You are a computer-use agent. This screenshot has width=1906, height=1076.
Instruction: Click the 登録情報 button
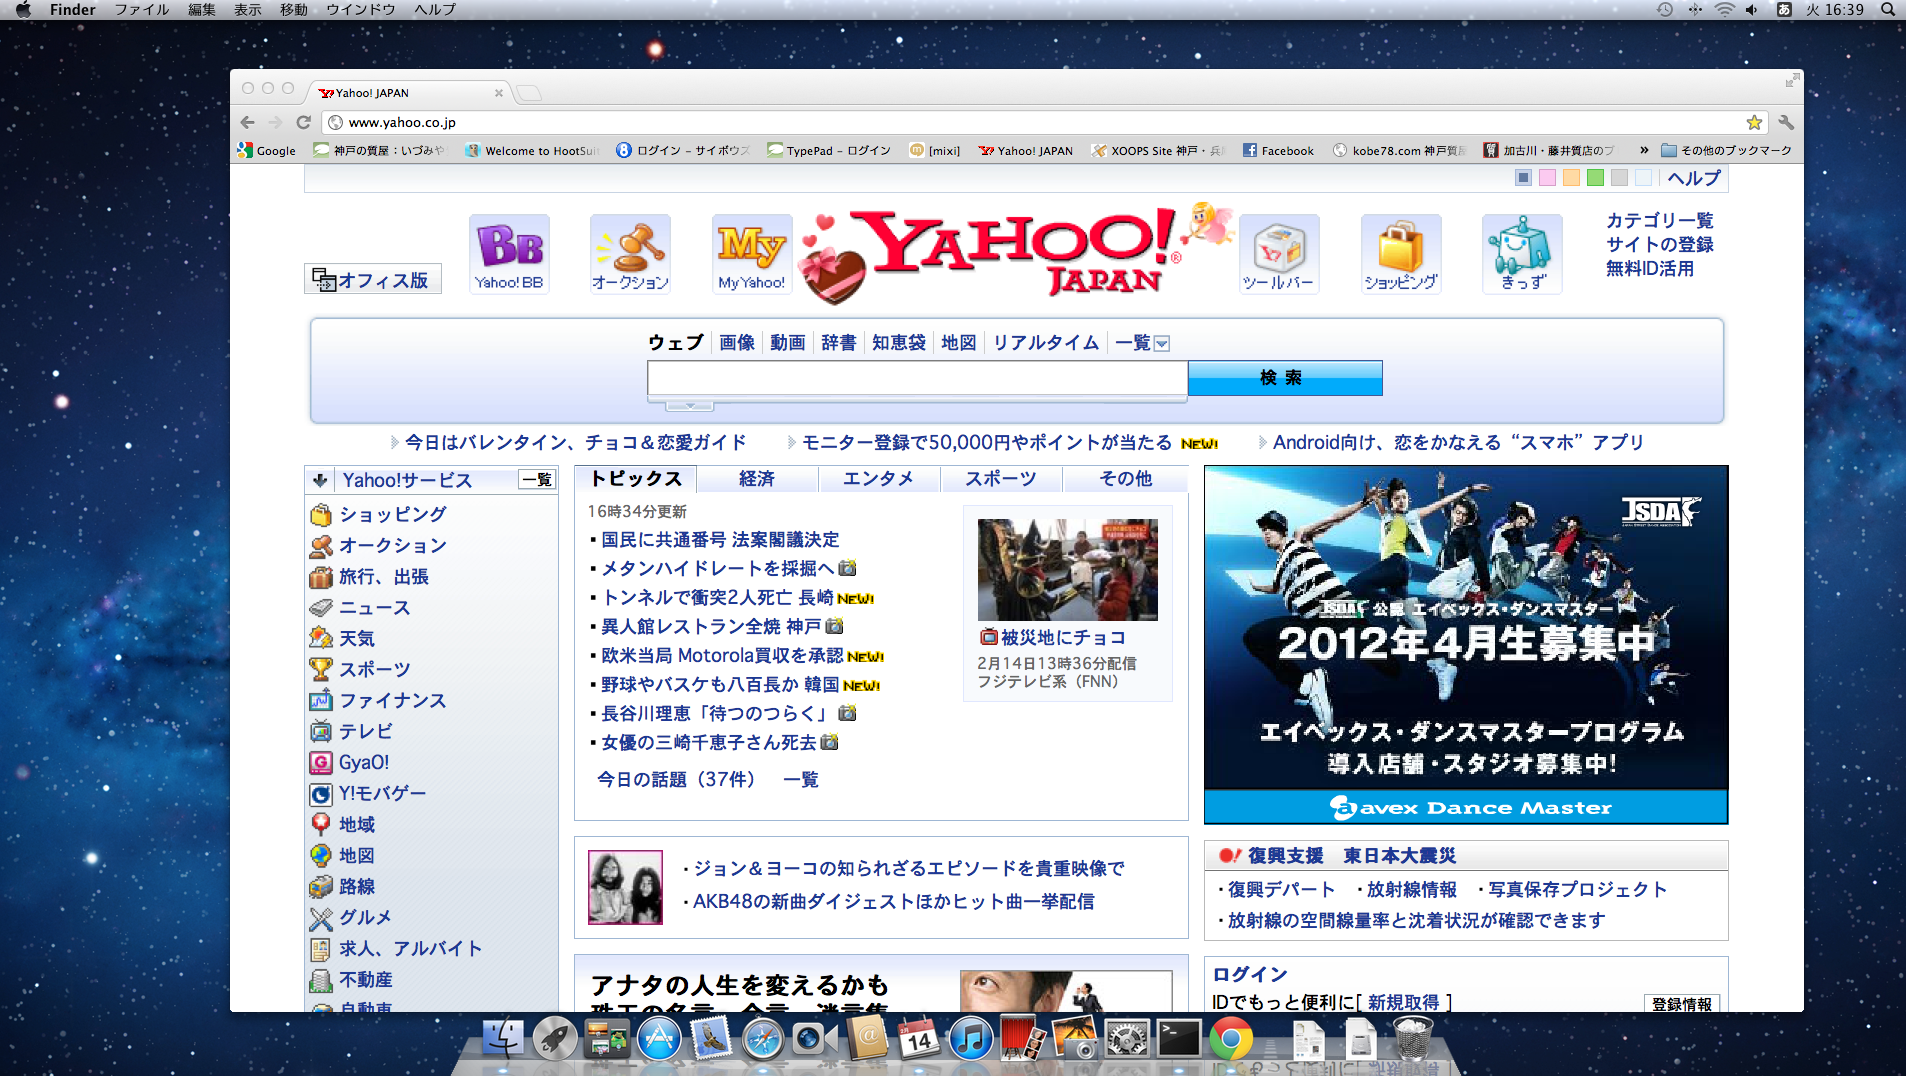click(1681, 1004)
